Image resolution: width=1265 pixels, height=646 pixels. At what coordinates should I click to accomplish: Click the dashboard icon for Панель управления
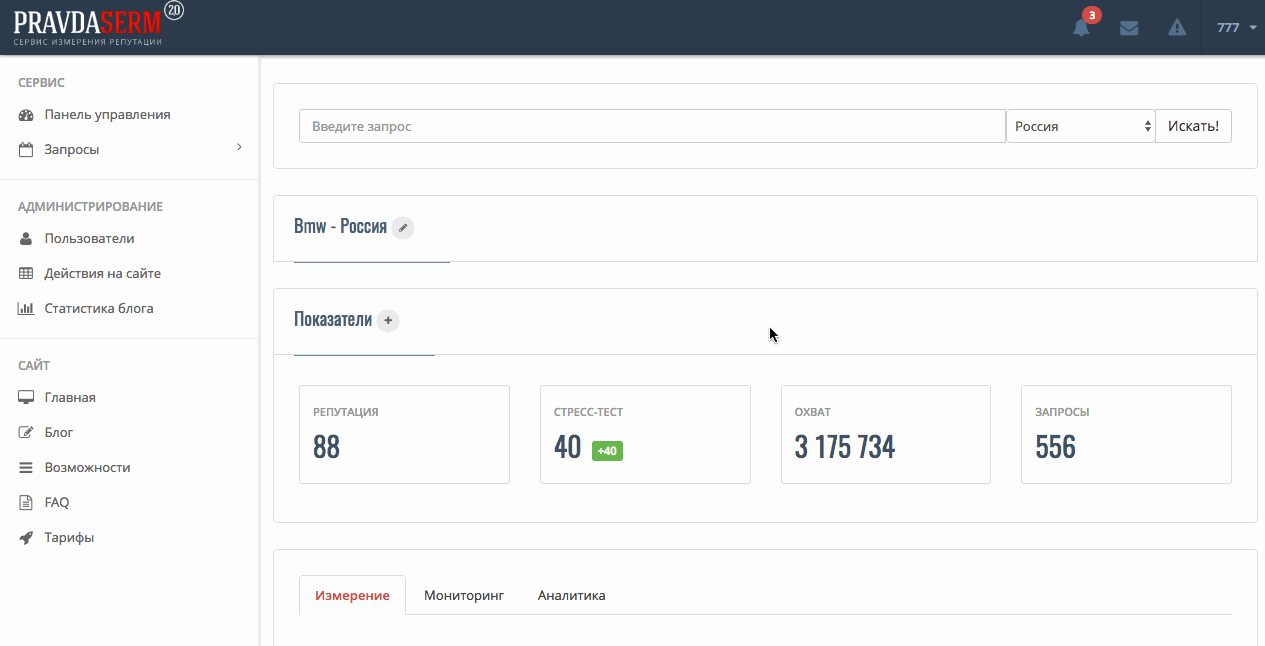click(27, 115)
